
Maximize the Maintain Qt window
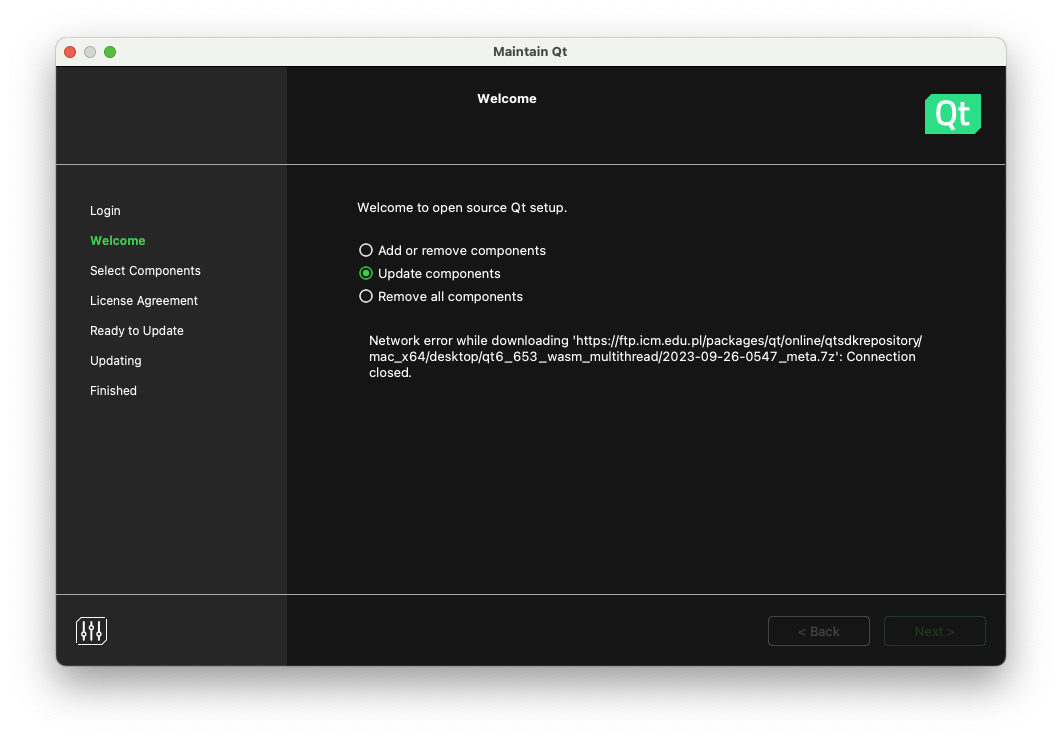pos(110,52)
